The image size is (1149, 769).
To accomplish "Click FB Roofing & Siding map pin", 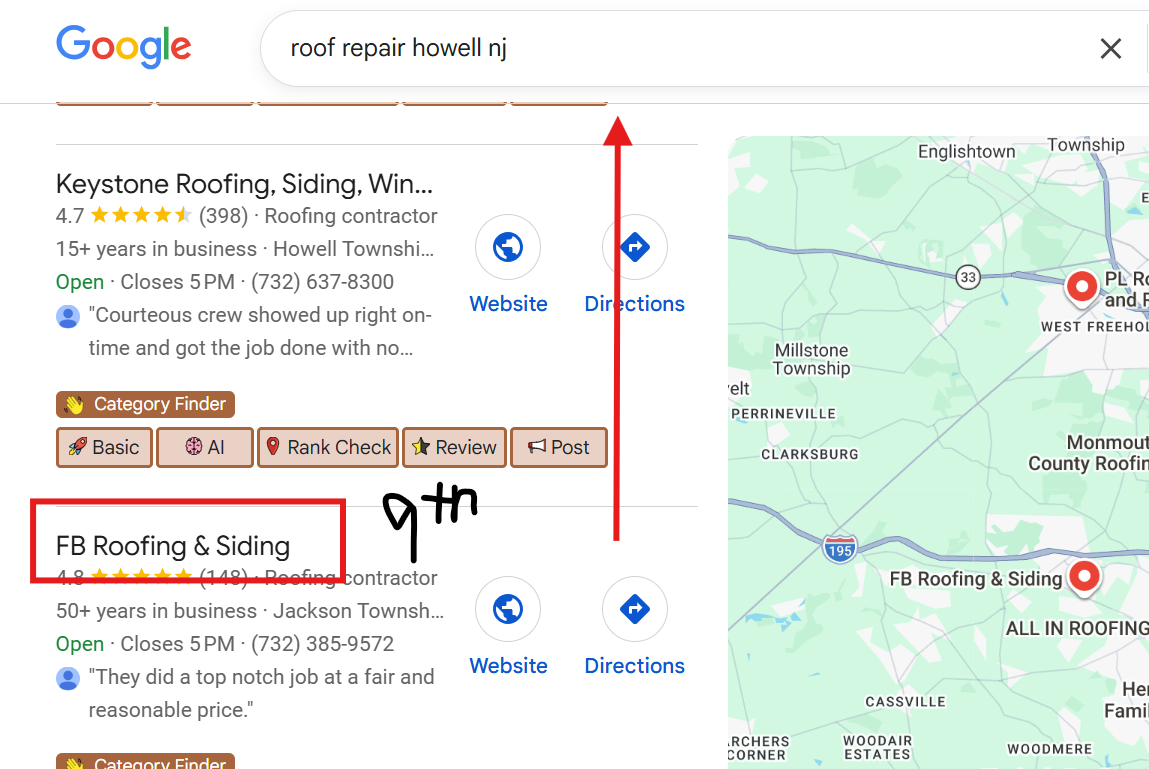I will pos(1083,576).
